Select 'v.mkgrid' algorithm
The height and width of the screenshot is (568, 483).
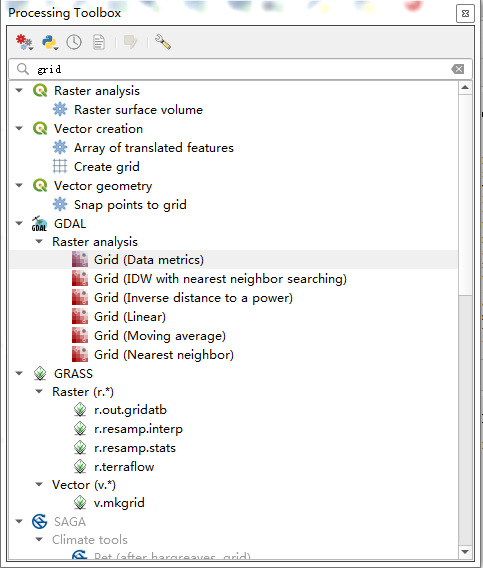click(x=119, y=503)
